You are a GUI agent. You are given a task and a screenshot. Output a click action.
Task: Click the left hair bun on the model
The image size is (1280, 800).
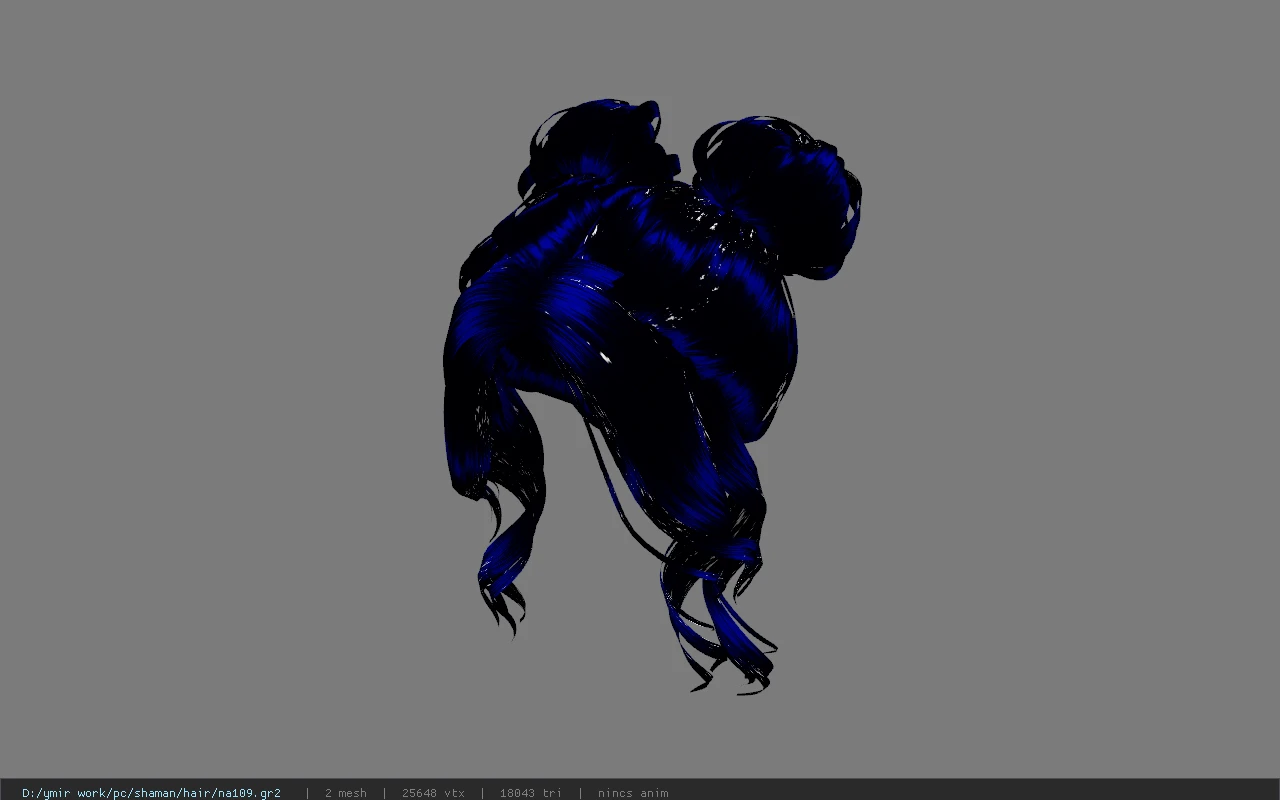click(x=590, y=145)
